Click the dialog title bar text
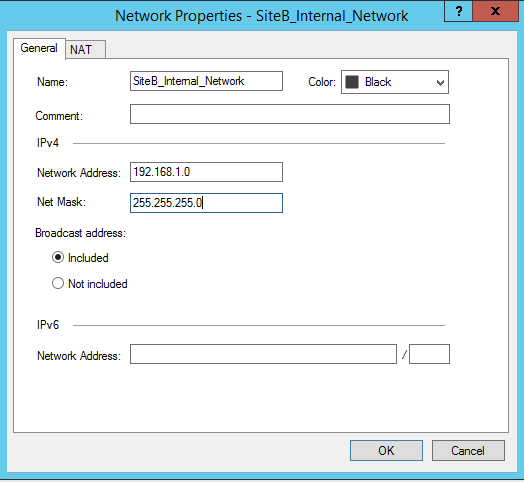Screen dimensions: 524x482 pyautogui.click(x=262, y=16)
